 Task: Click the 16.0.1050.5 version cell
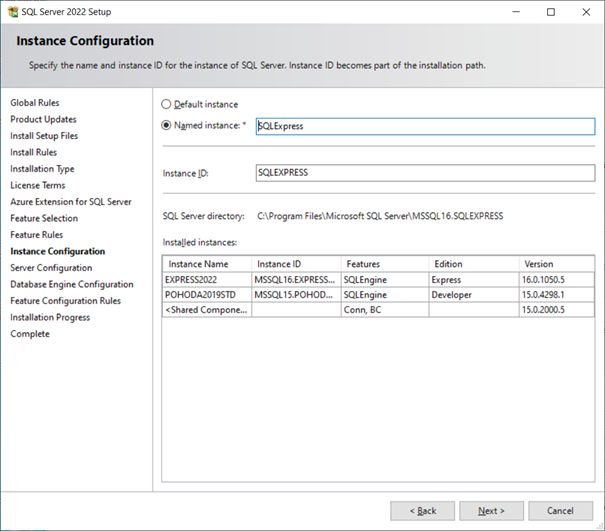[556, 280]
